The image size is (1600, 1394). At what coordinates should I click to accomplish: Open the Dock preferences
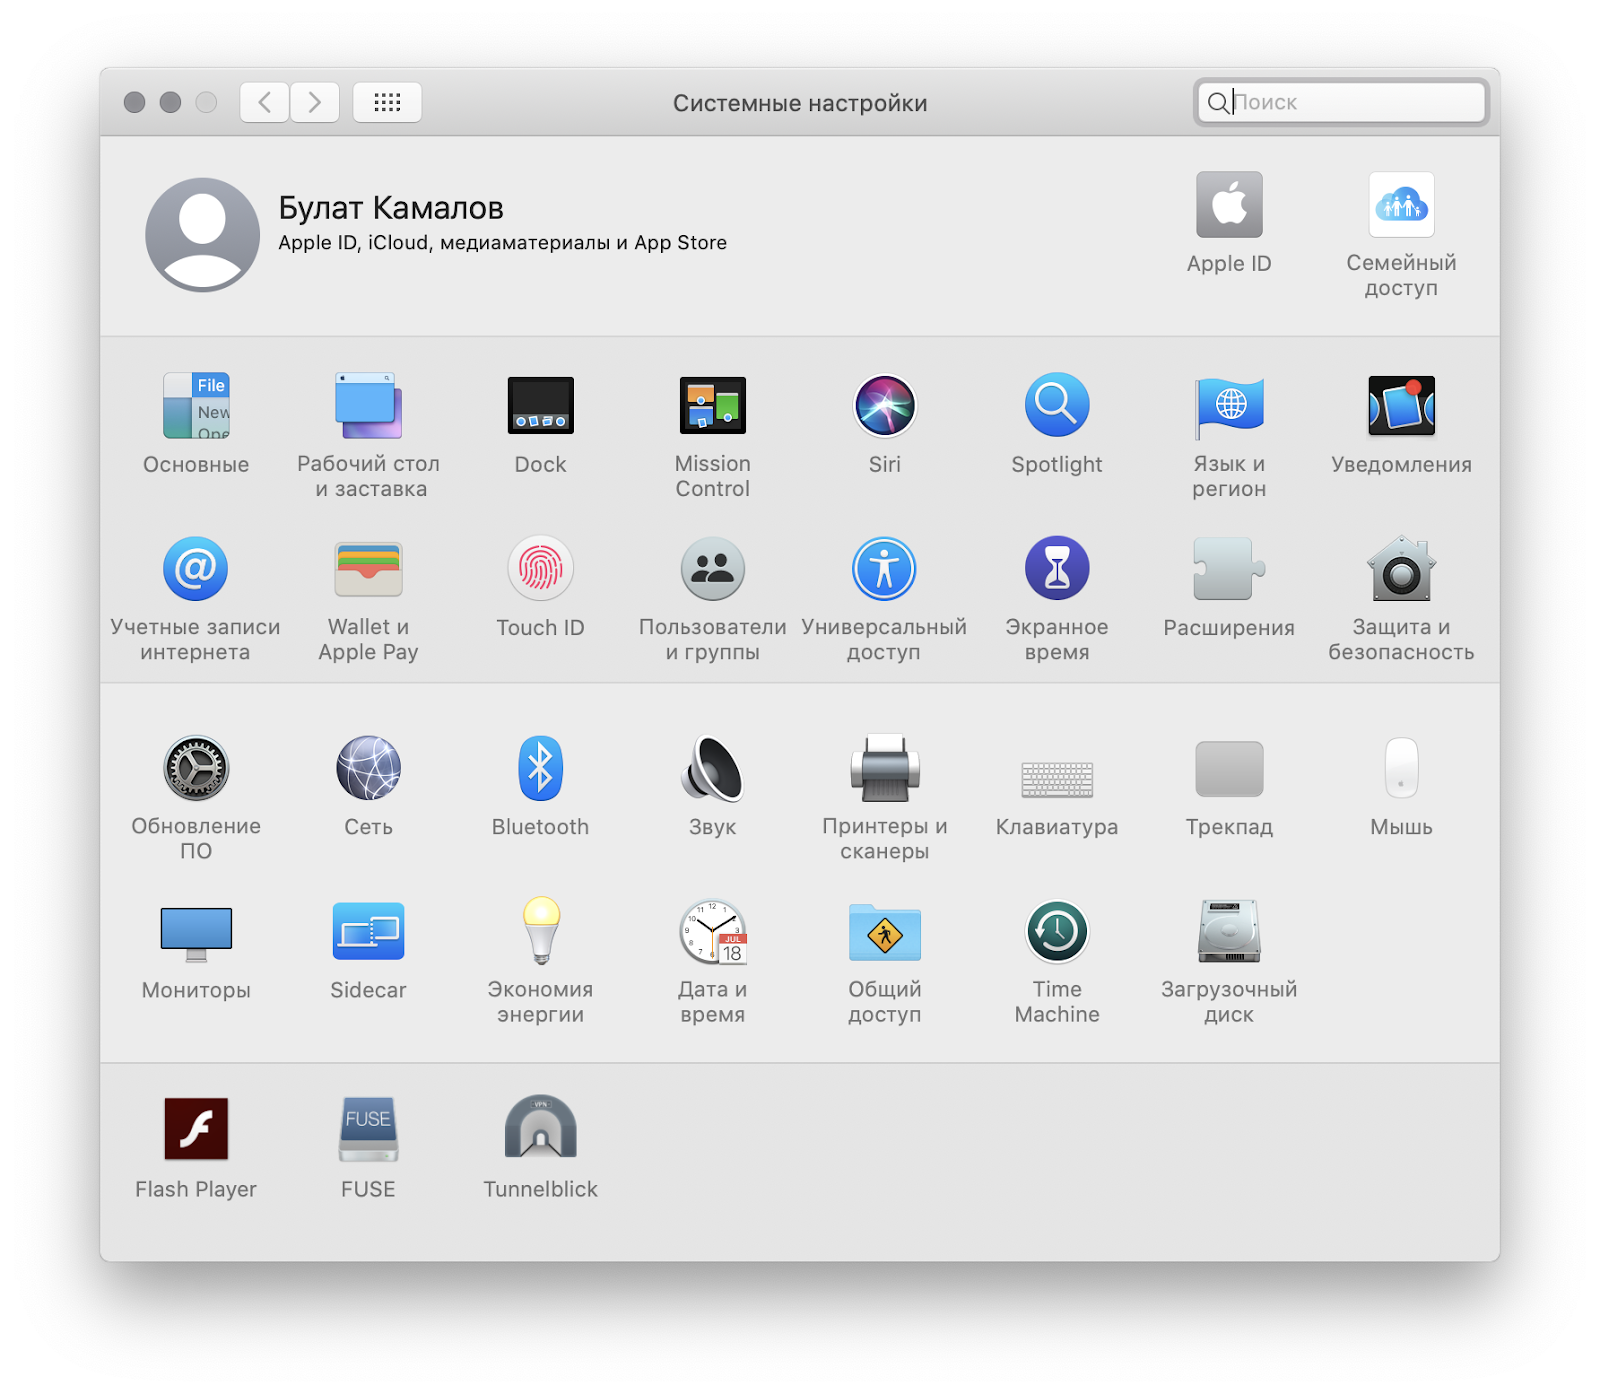tap(540, 406)
